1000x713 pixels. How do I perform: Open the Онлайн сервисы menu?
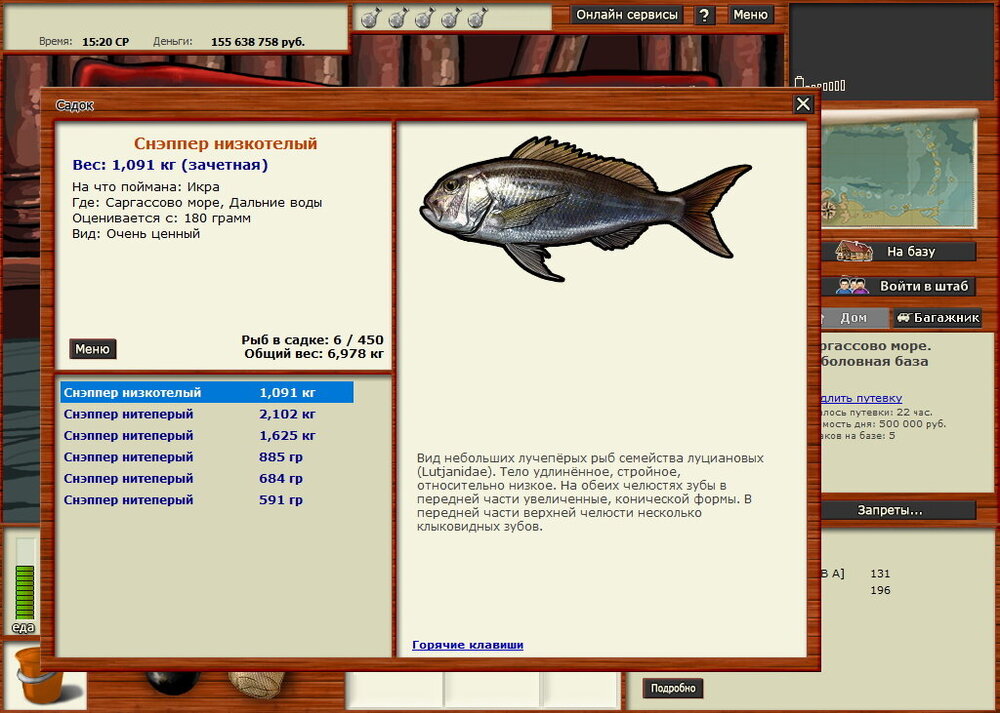[x=628, y=15]
